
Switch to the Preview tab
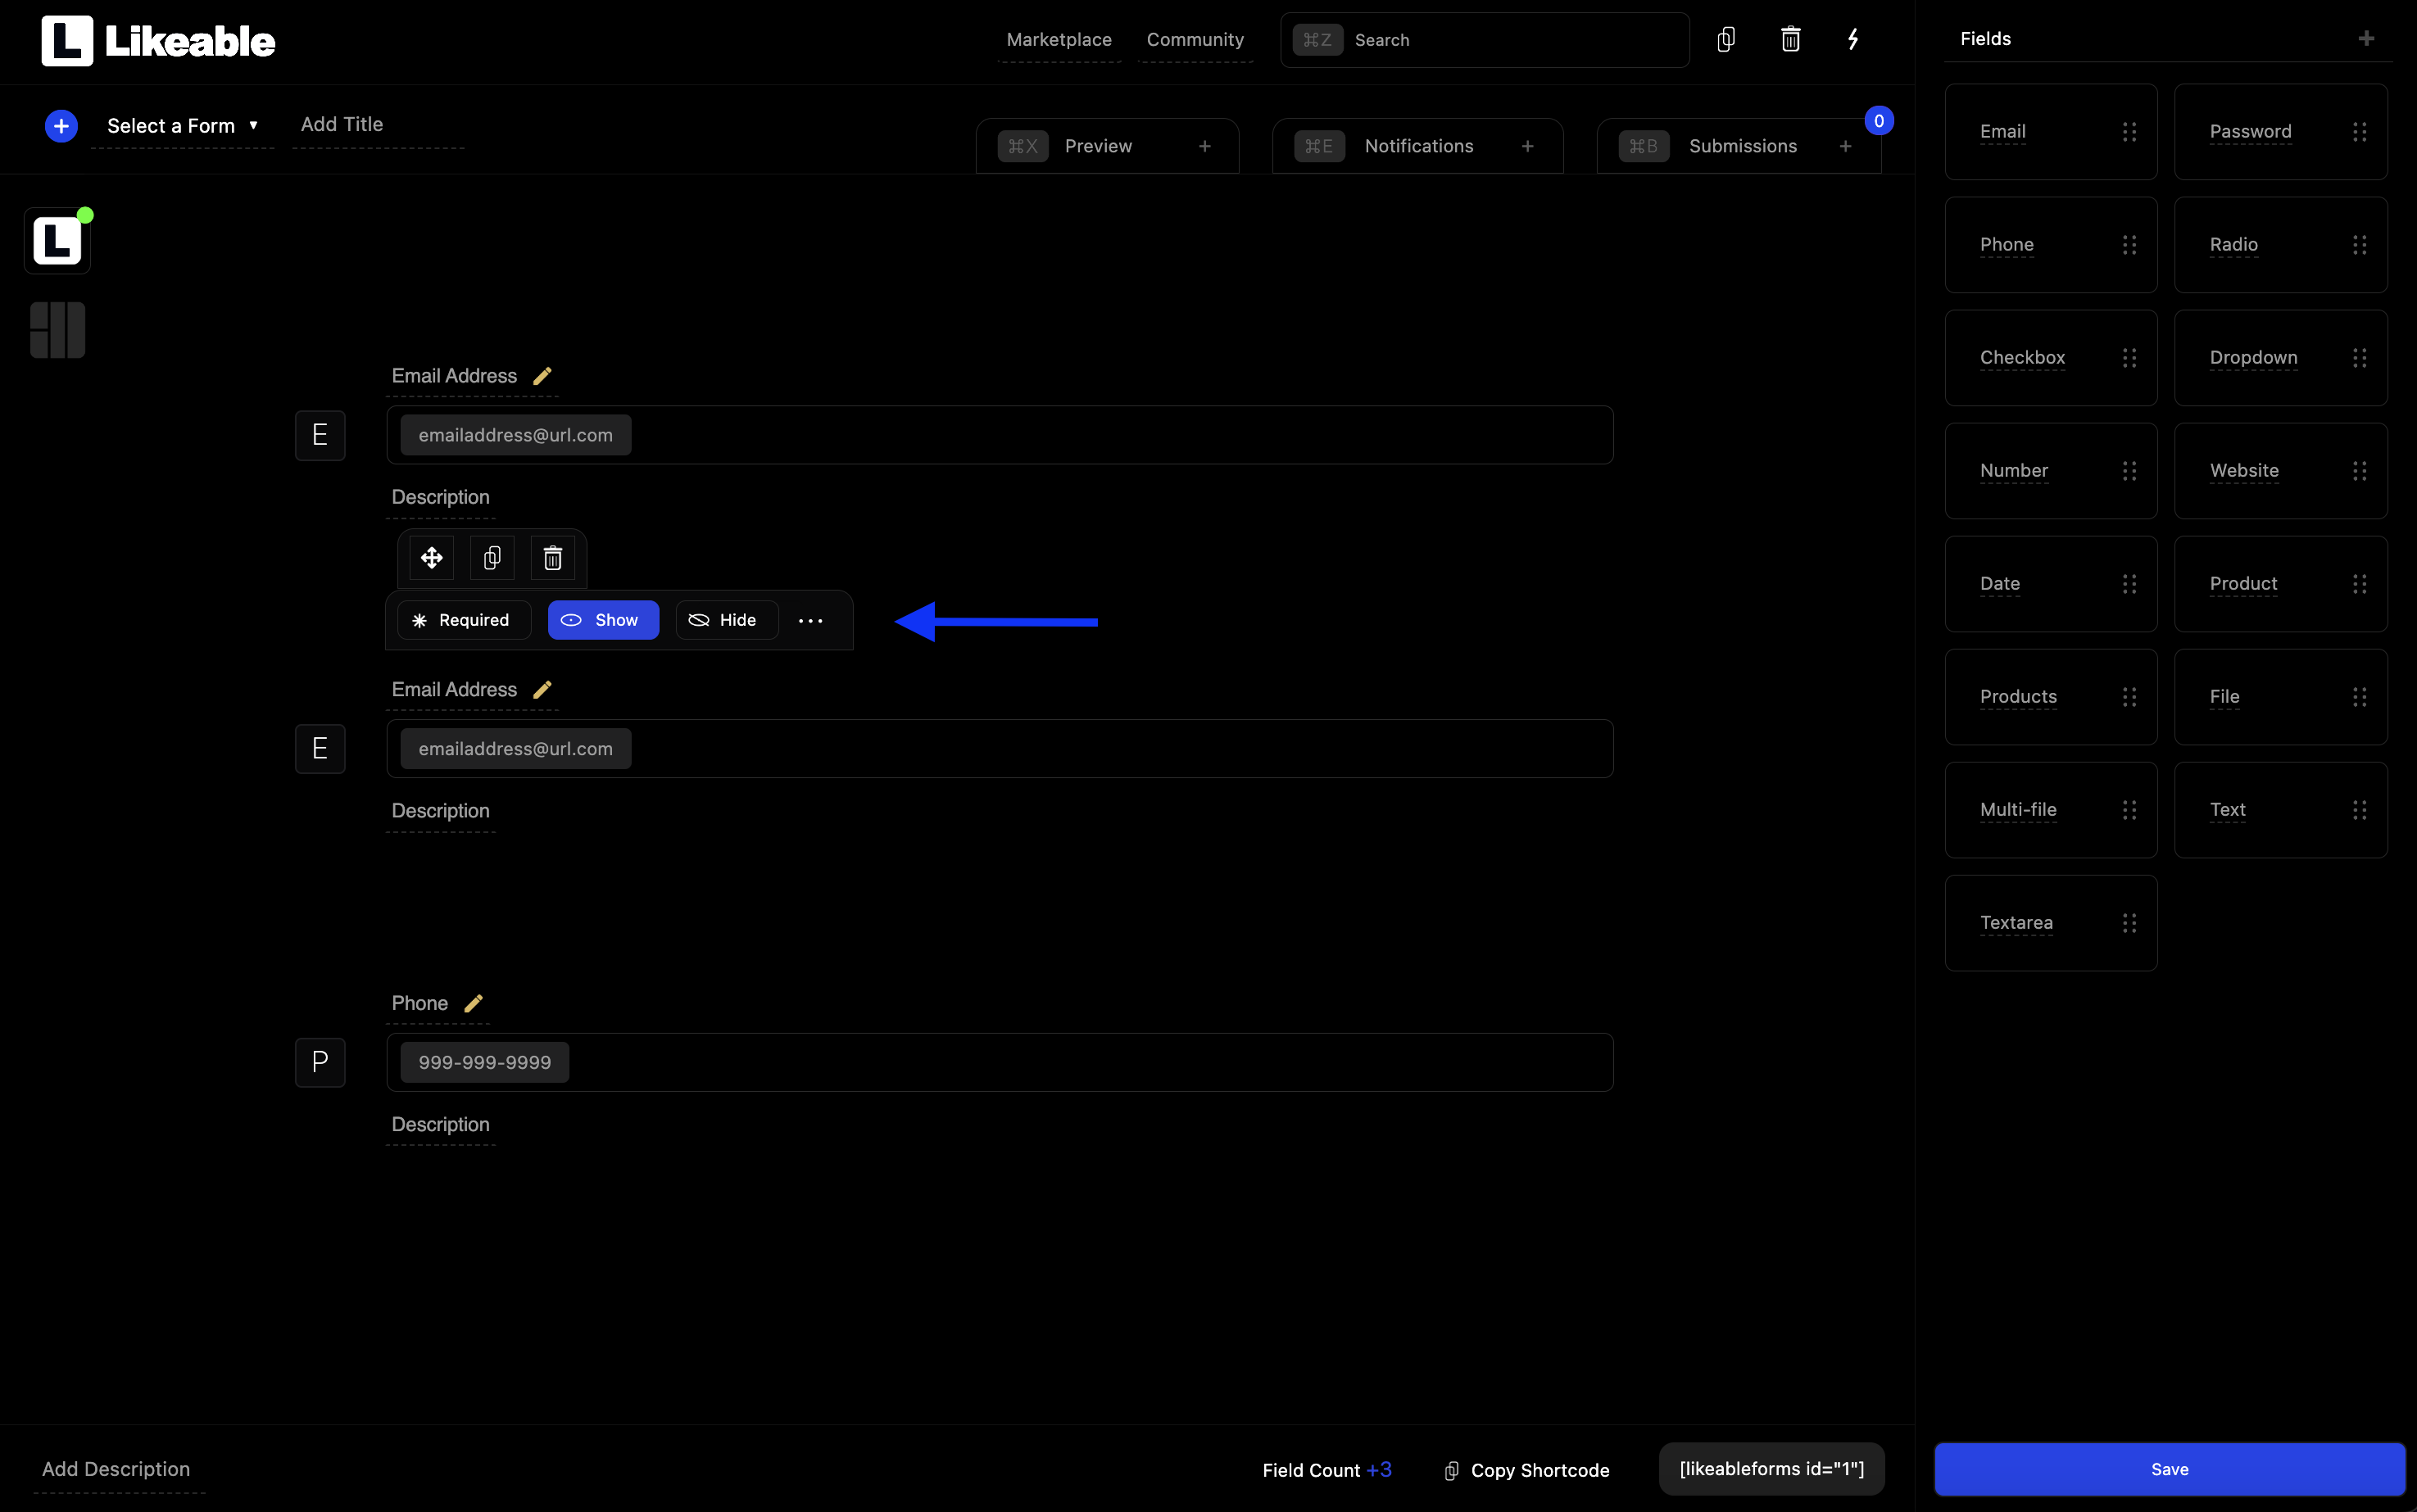1098,145
